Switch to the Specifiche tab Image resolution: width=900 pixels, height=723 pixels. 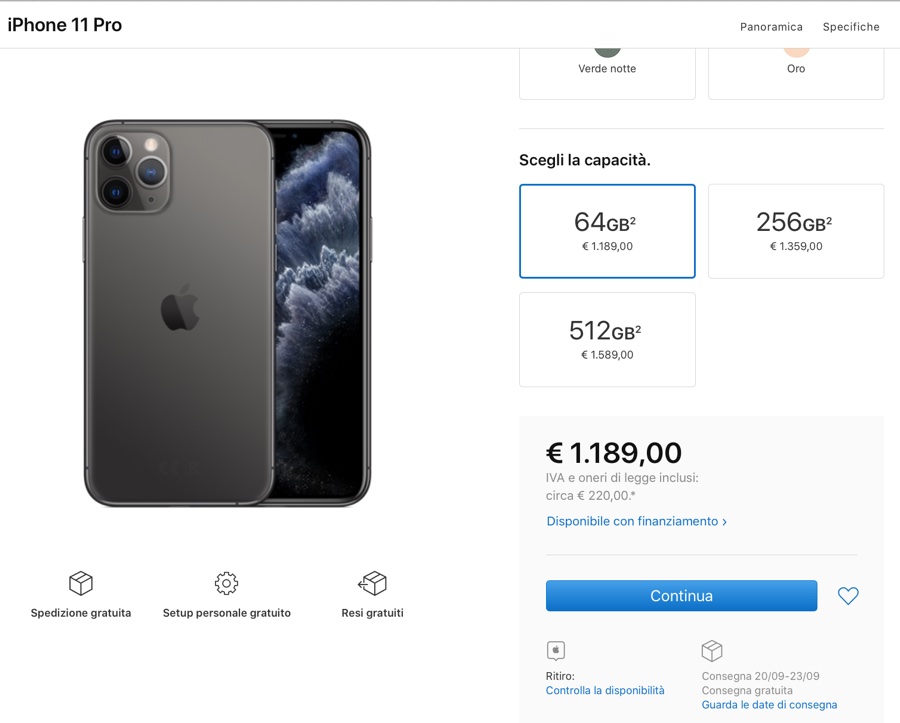pyautogui.click(x=851, y=27)
